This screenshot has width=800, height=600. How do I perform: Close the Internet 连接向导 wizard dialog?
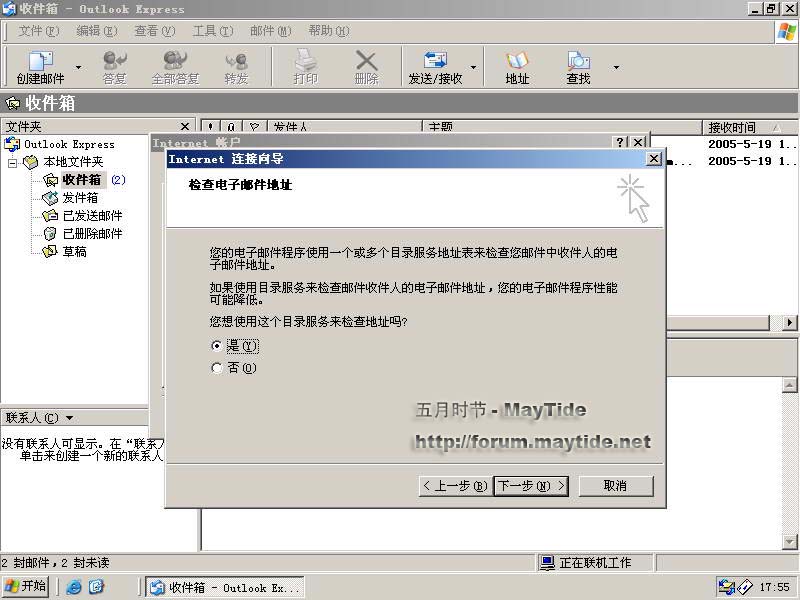(x=654, y=159)
